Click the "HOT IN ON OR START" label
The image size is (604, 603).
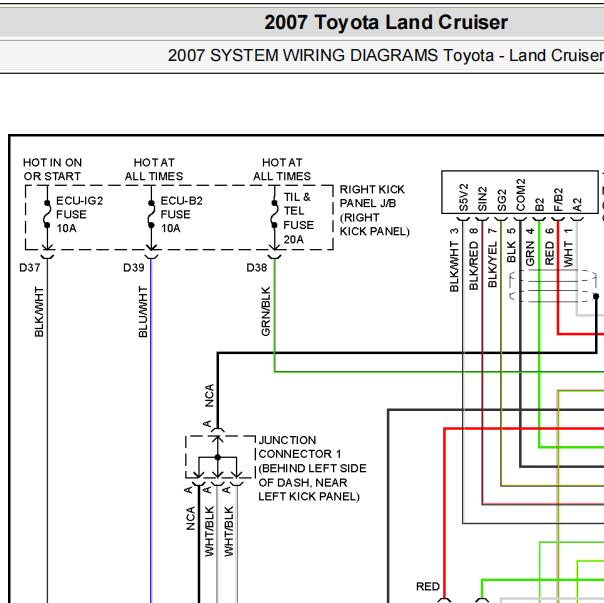[x=52, y=169]
